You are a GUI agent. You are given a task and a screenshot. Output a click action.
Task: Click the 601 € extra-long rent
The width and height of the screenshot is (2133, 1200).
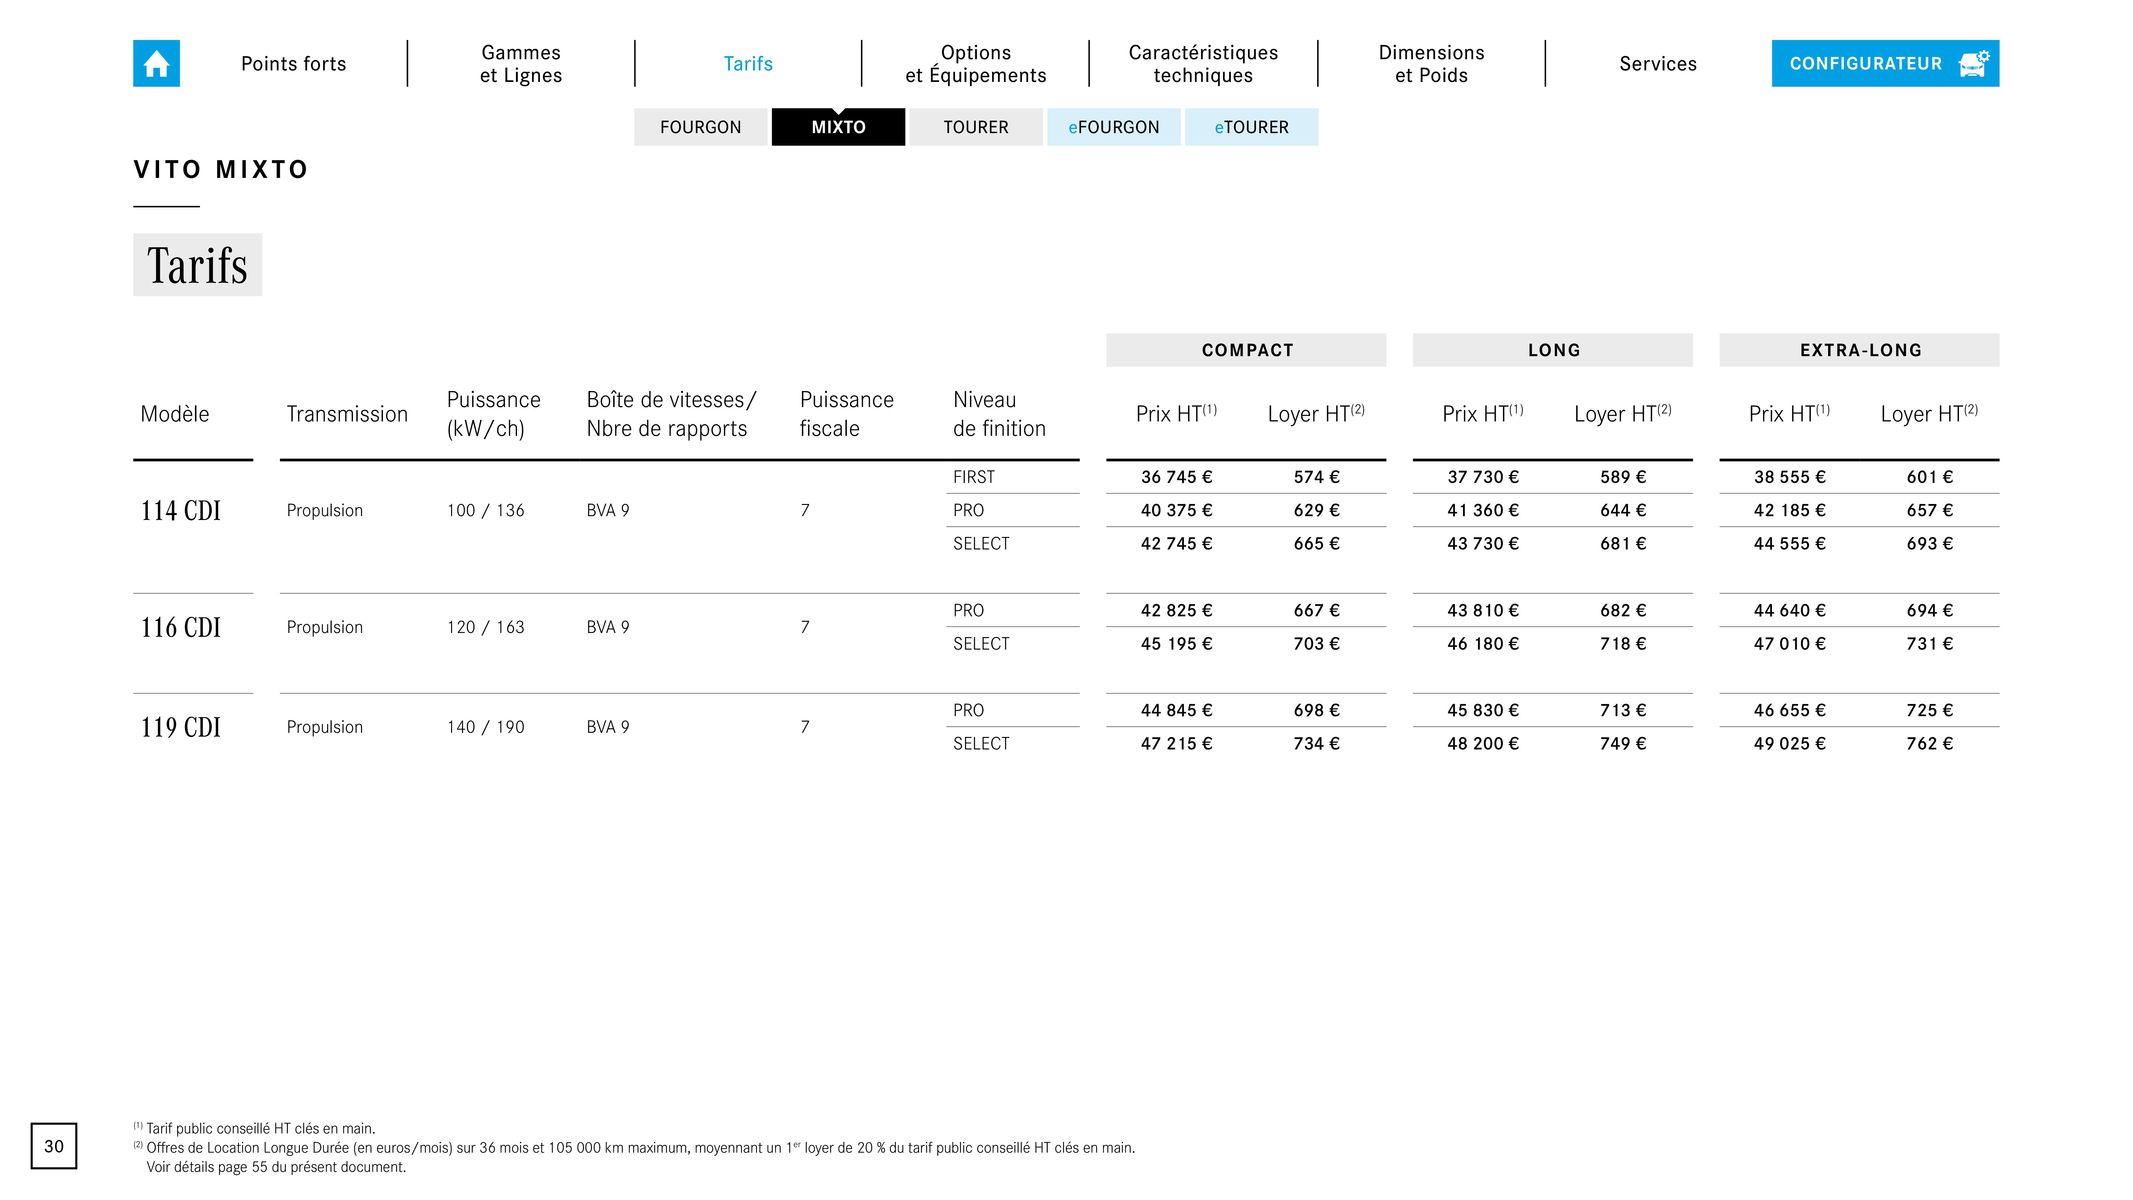[1929, 477]
